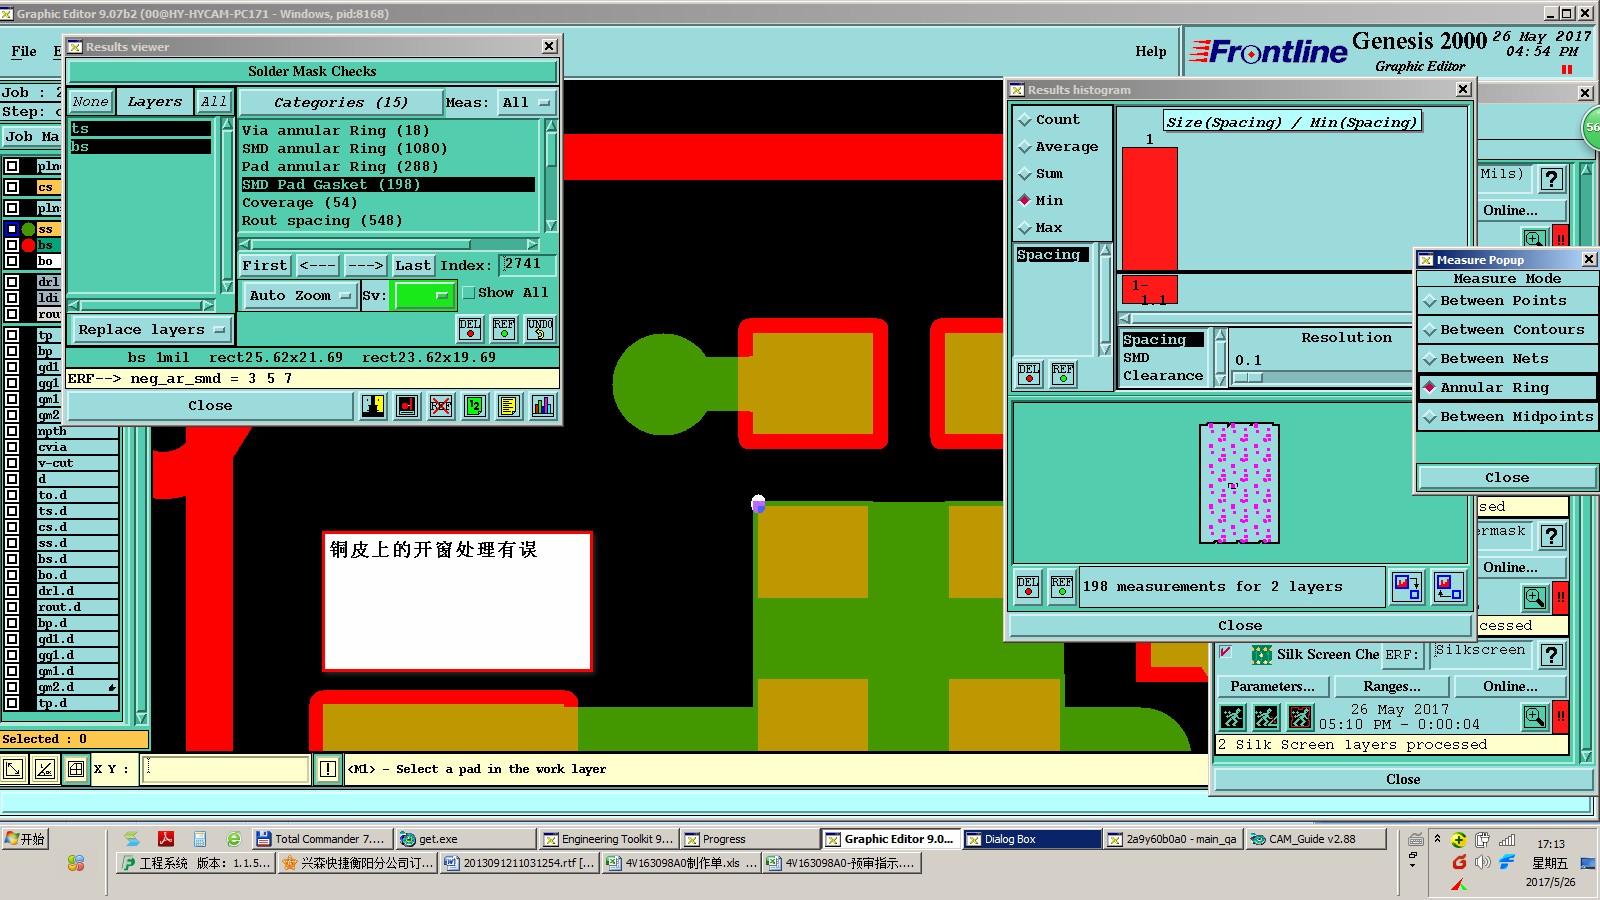Go to previous result with <--- button
1600x900 pixels.
318,265
